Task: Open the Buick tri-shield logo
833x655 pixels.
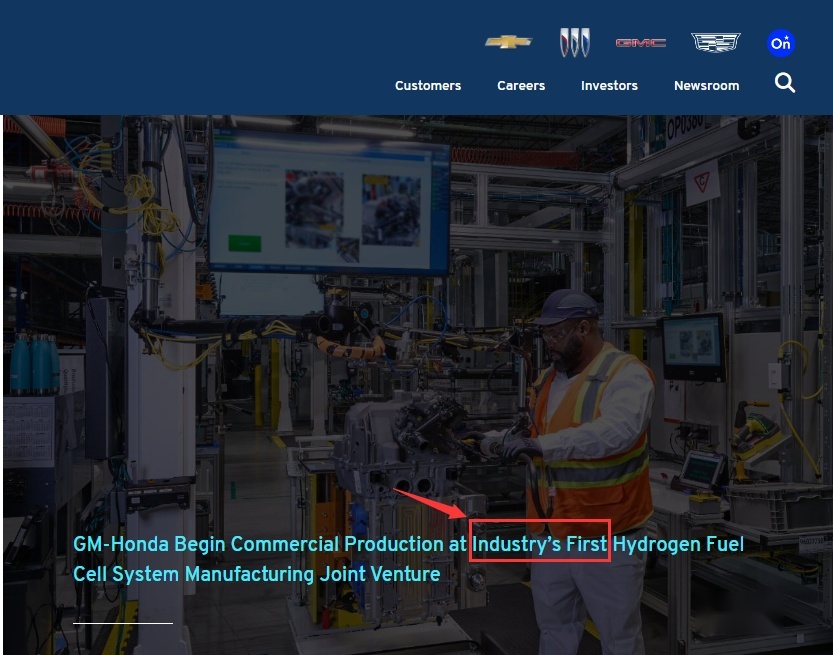Action: (575, 42)
